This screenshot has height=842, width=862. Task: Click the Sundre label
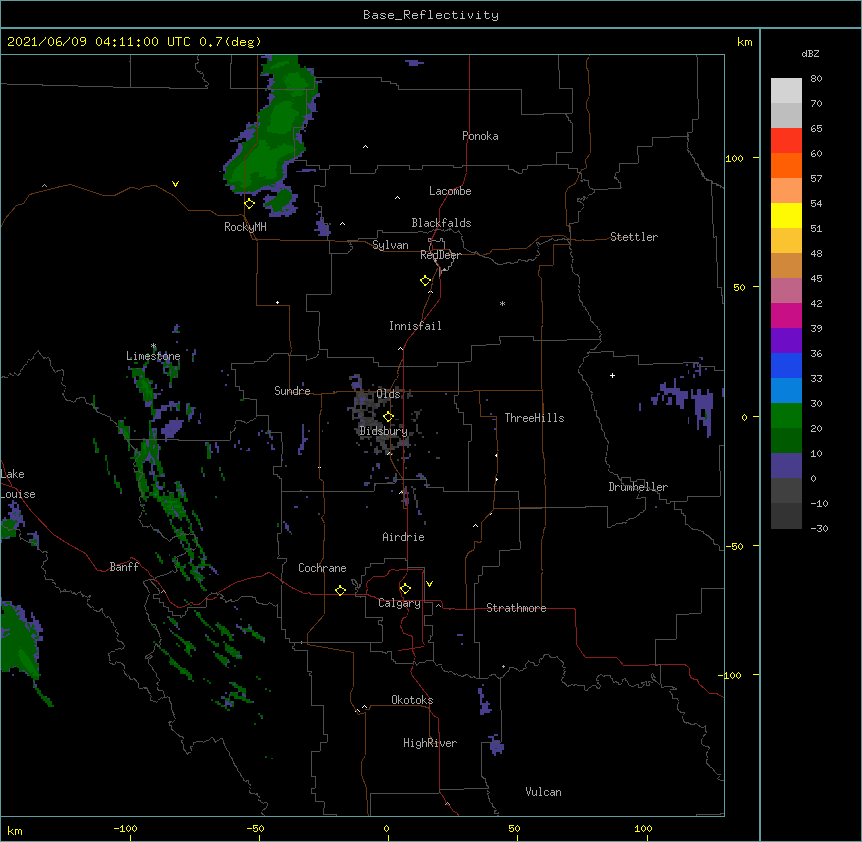pos(292,391)
